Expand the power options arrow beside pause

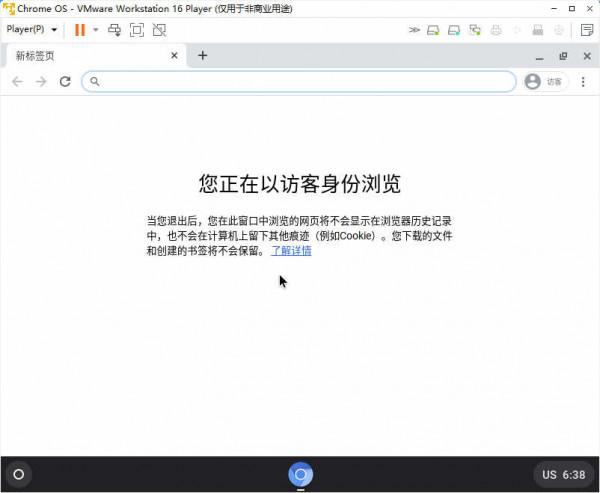[96, 29]
